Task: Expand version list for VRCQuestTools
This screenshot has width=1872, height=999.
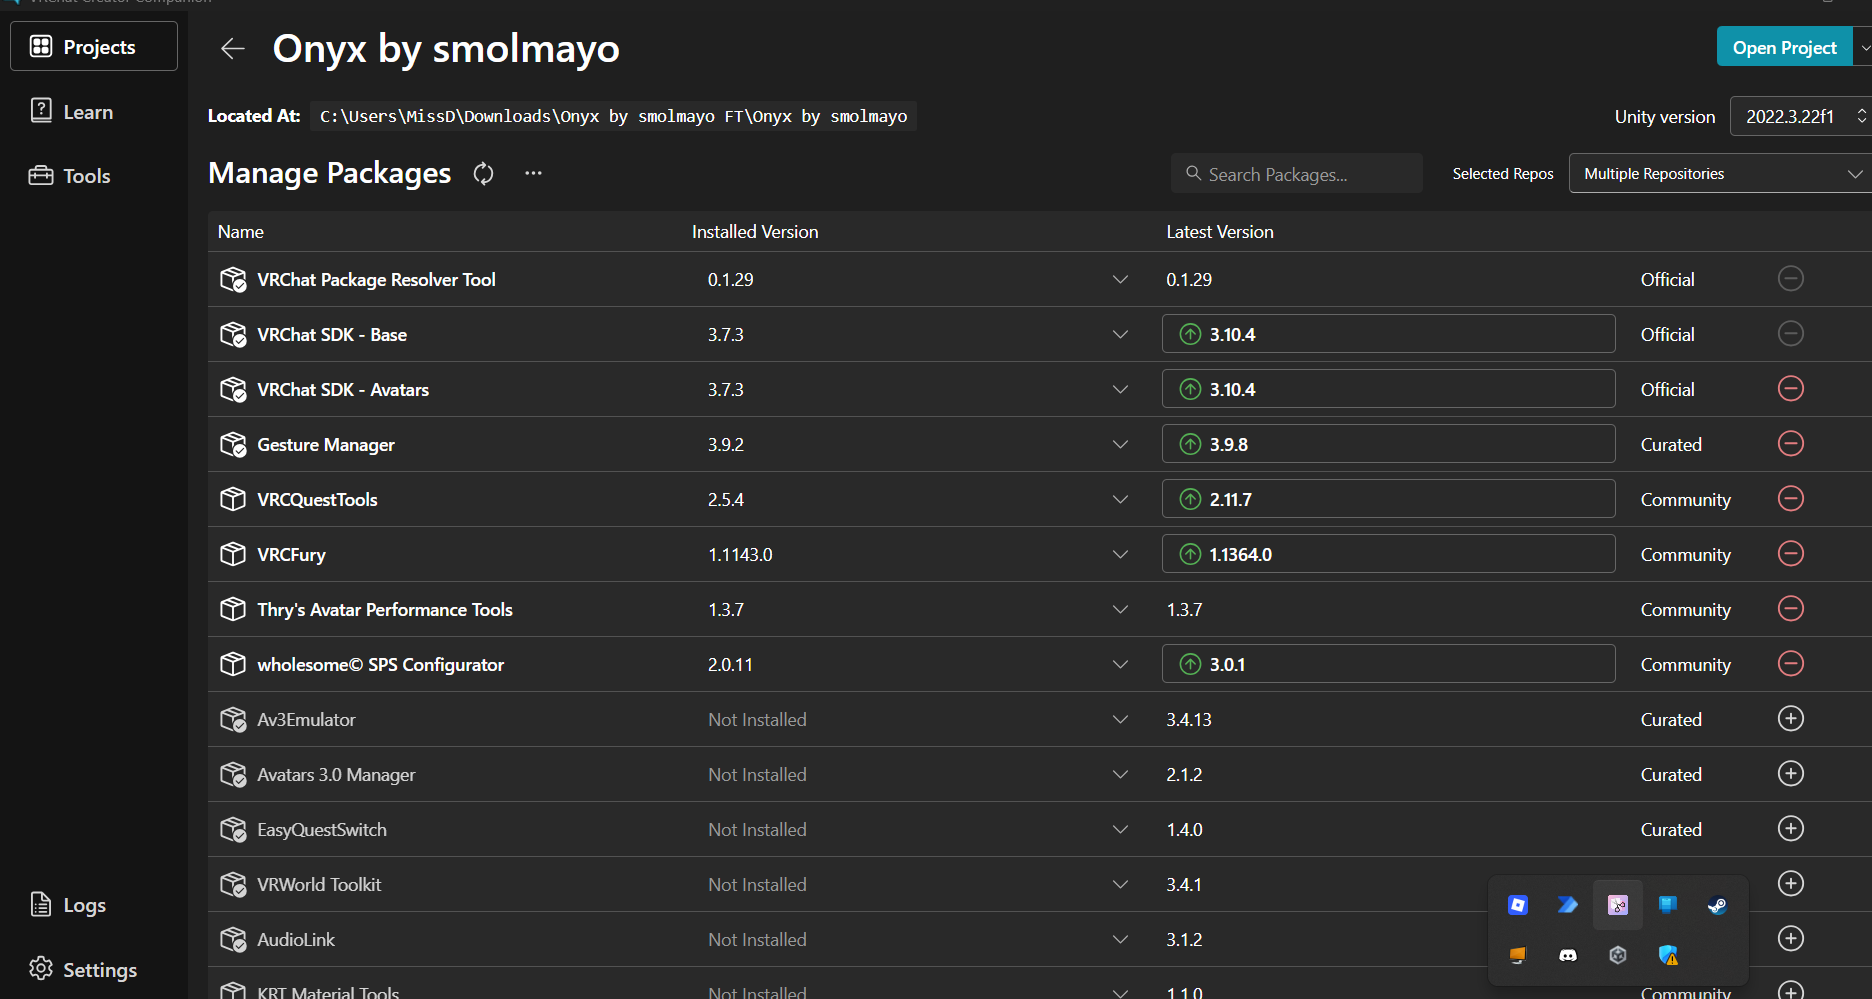Action: 1120,499
